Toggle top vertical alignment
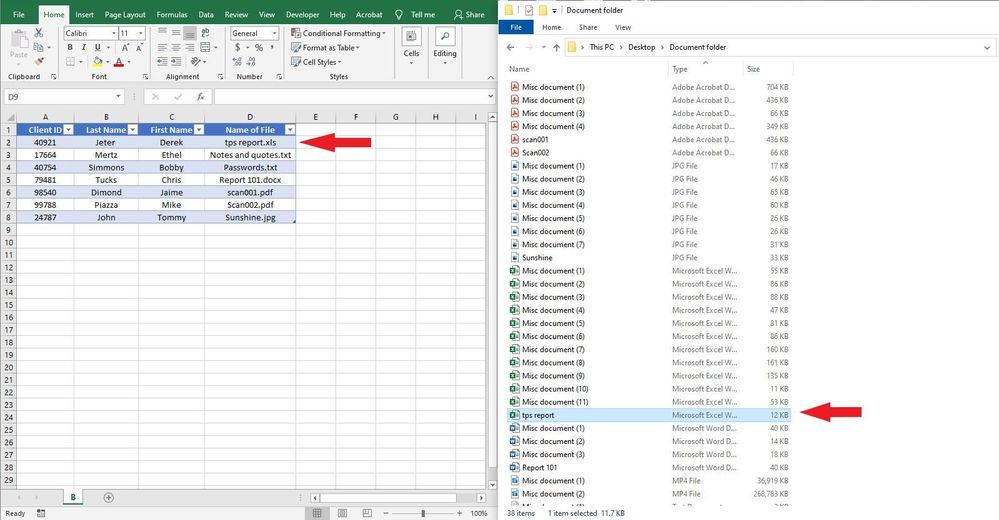This screenshot has width=999, height=520. click(162, 32)
